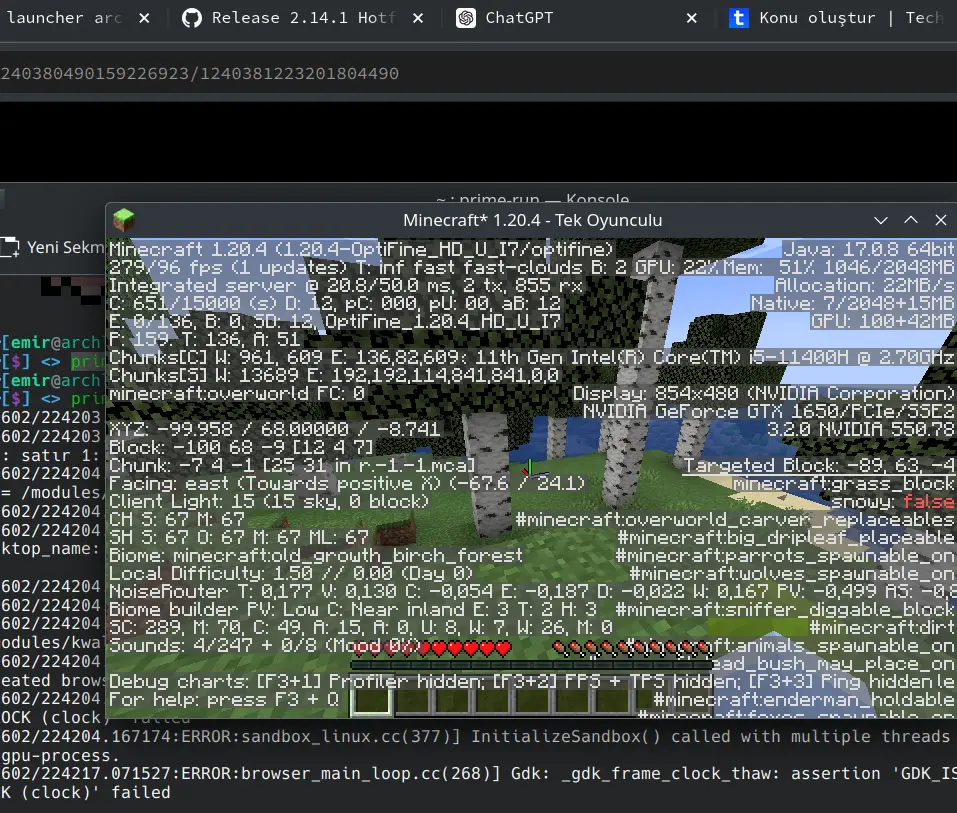
Task: Click the blue t favicon on the Konu oluştur tab
Action: coord(739,18)
